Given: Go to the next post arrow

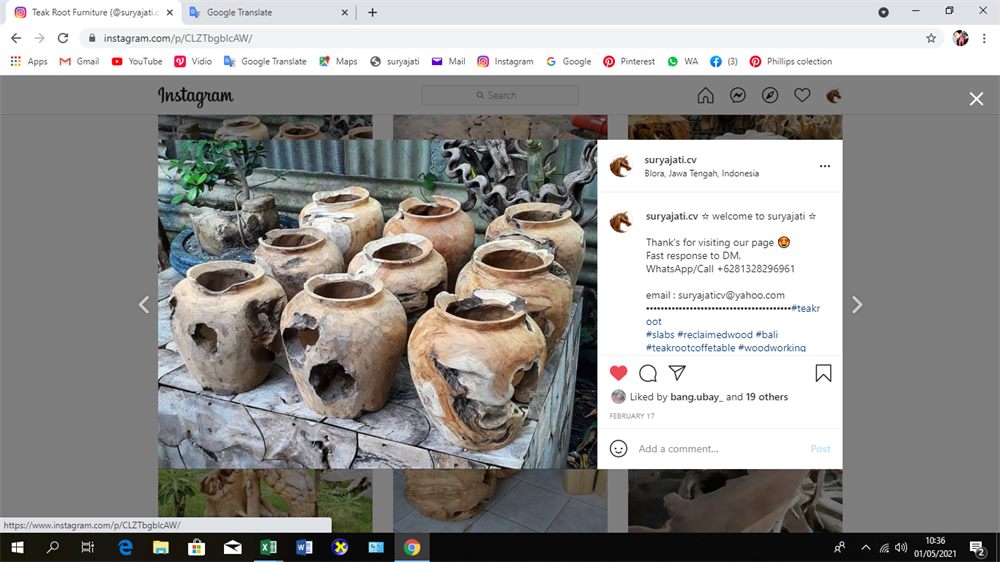Looking at the screenshot, I should pyautogui.click(x=857, y=305).
